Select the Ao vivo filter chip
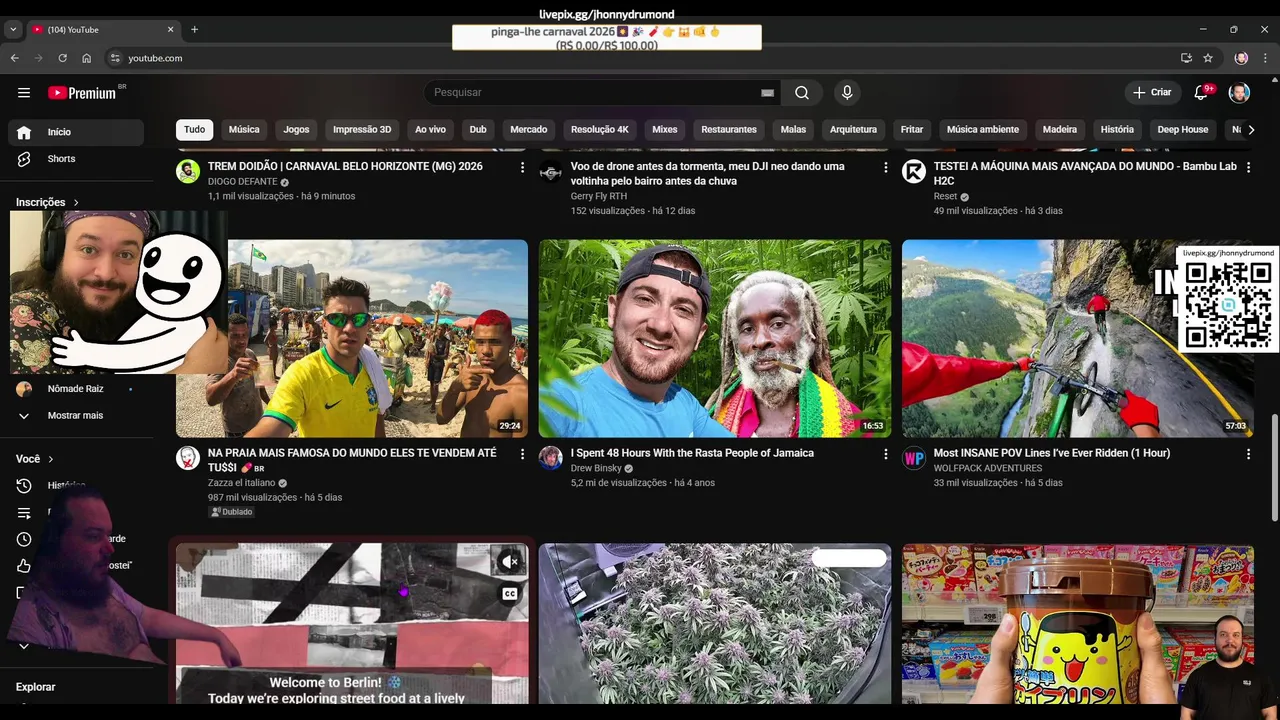The width and height of the screenshot is (1280, 720). [430, 130]
